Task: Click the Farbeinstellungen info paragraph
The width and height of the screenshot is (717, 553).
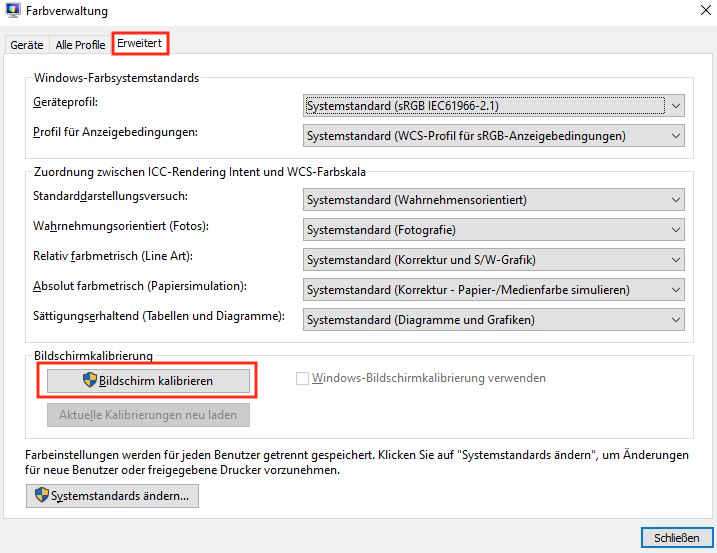Action: tap(357, 462)
